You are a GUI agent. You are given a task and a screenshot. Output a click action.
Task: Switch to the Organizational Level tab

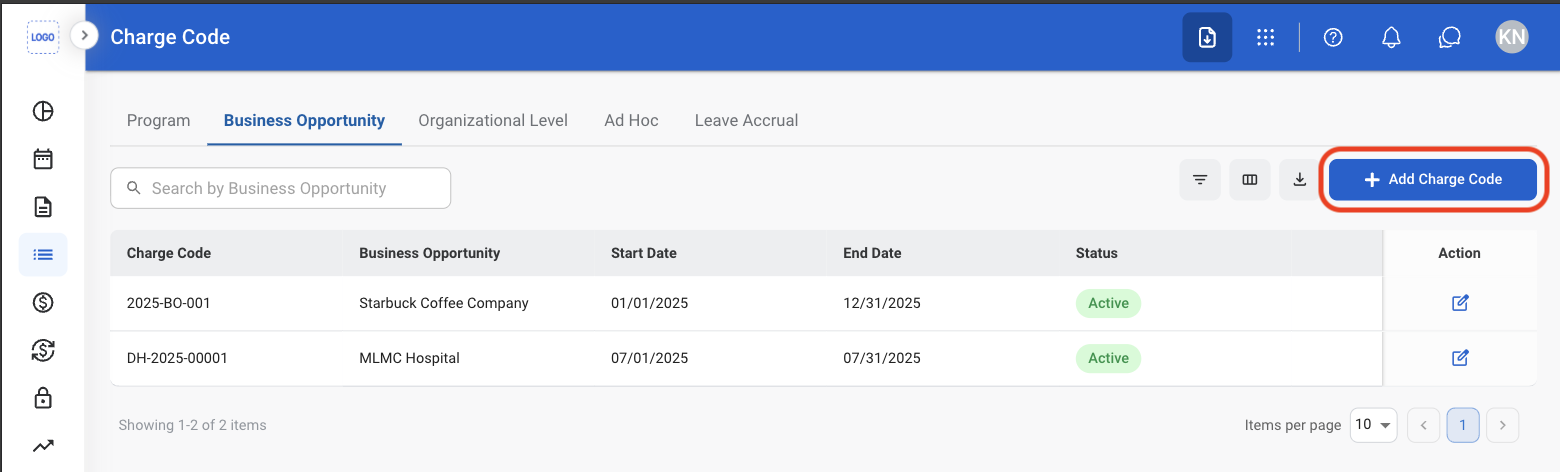[493, 120]
